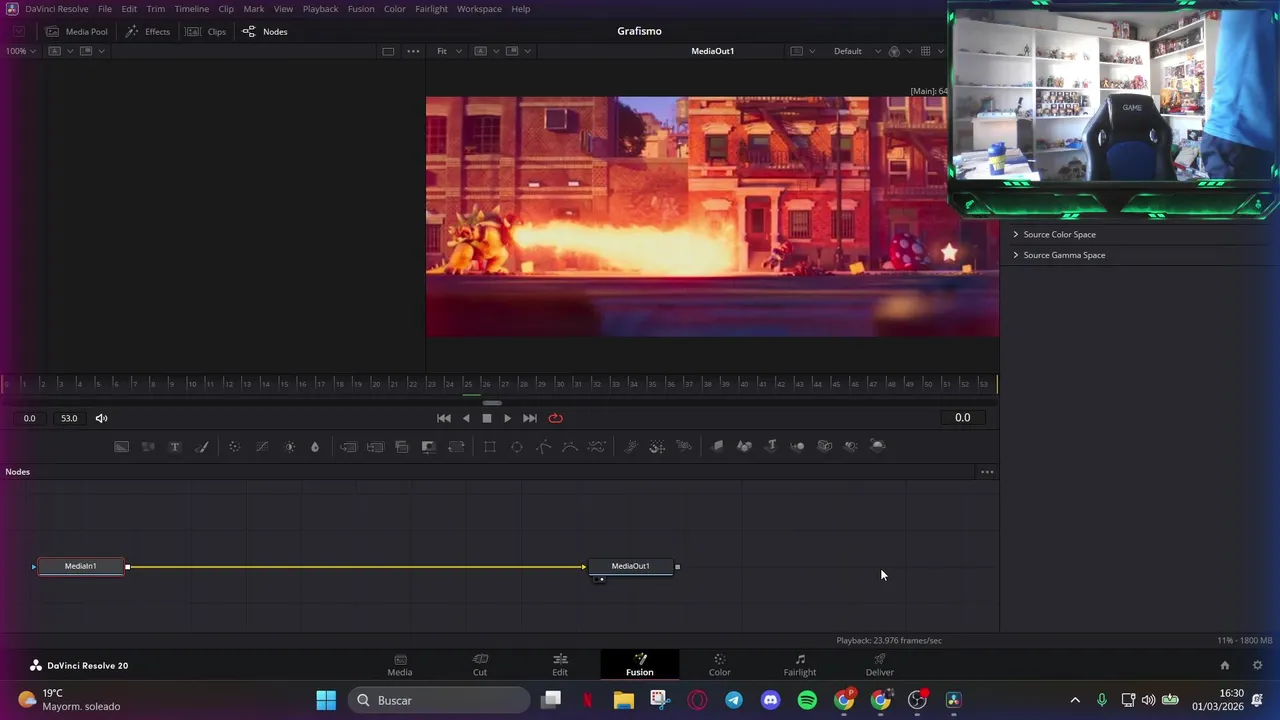This screenshot has width=1280, height=720.
Task: Jump to last frame button
Action: [530, 418]
